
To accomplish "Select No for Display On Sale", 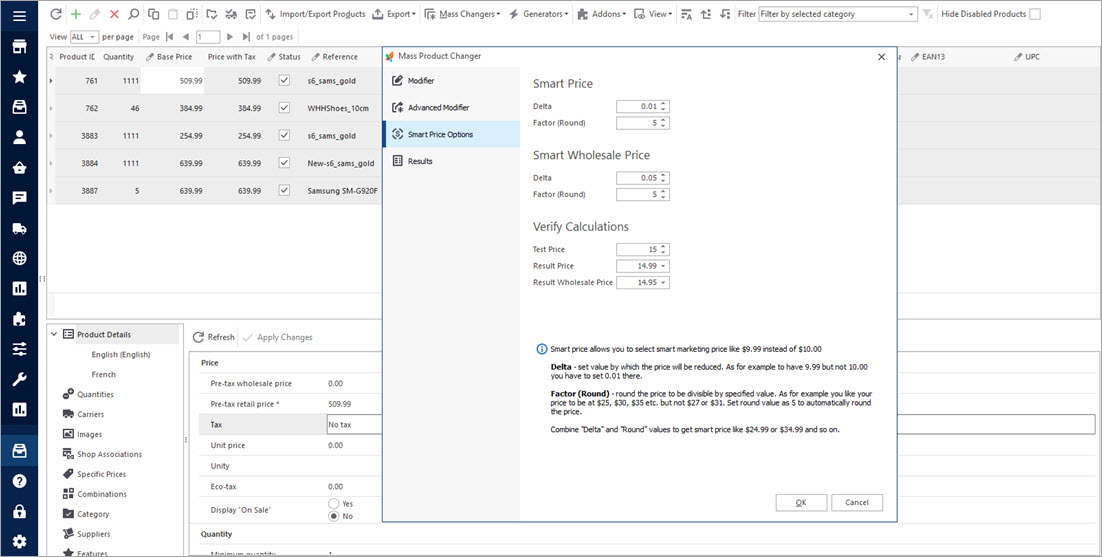I will (x=334, y=516).
